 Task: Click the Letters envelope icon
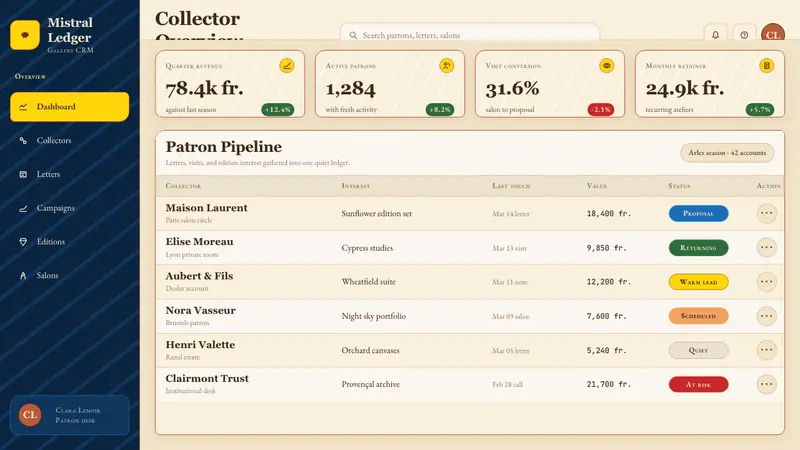coord(23,174)
